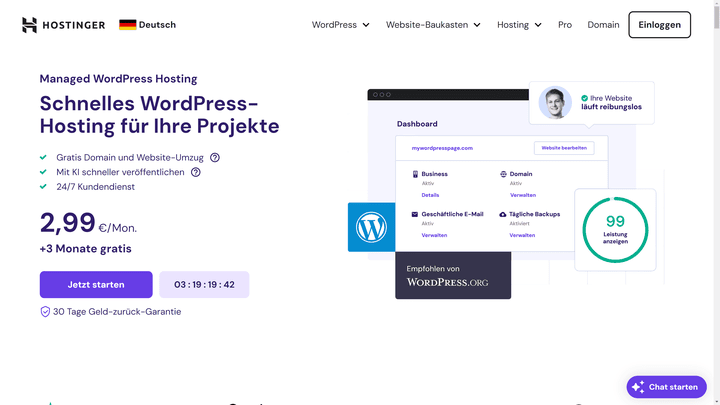
Task: Select the 2,99 price text
Action: pos(68,223)
